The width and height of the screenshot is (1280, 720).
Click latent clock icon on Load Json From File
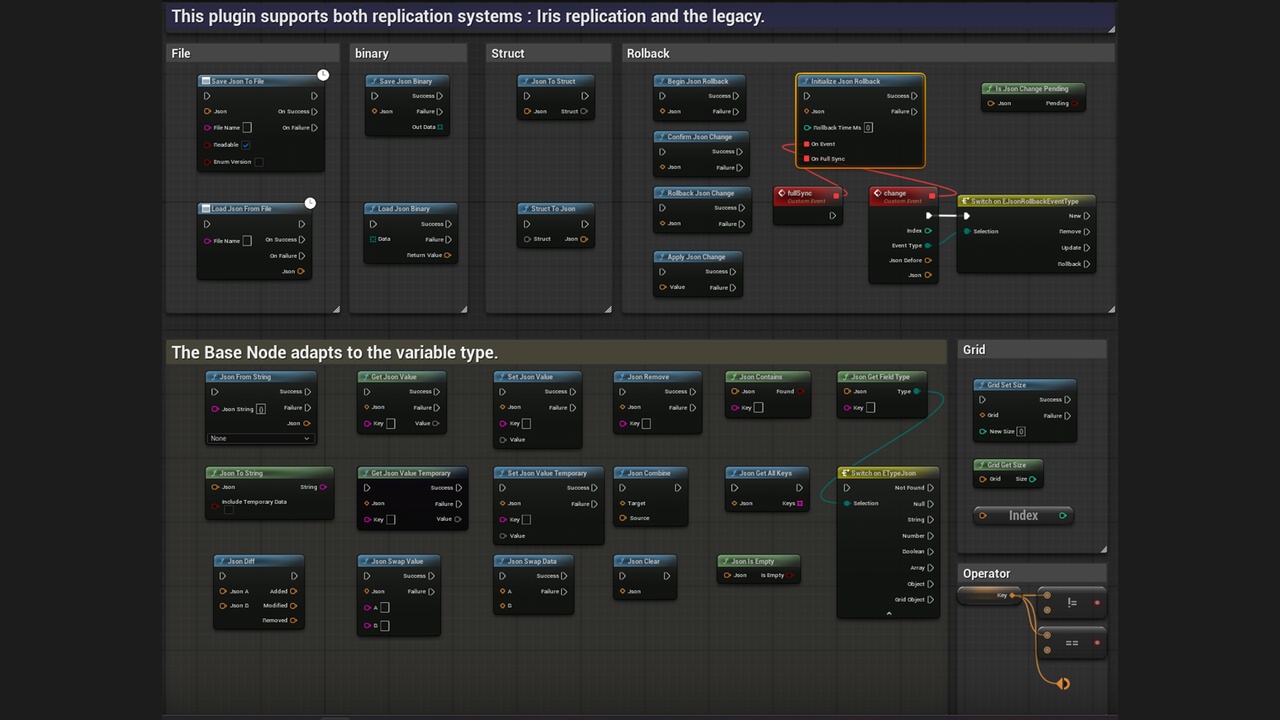pos(310,203)
